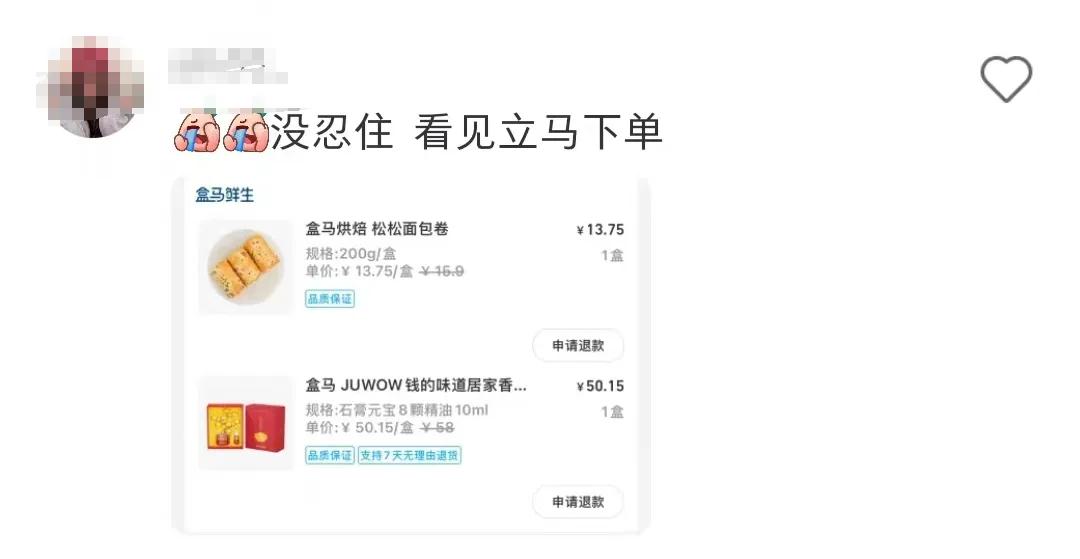The image size is (1080, 559).
Task: Tap the 支持7天无理由退货 tag
Action: 409,455
